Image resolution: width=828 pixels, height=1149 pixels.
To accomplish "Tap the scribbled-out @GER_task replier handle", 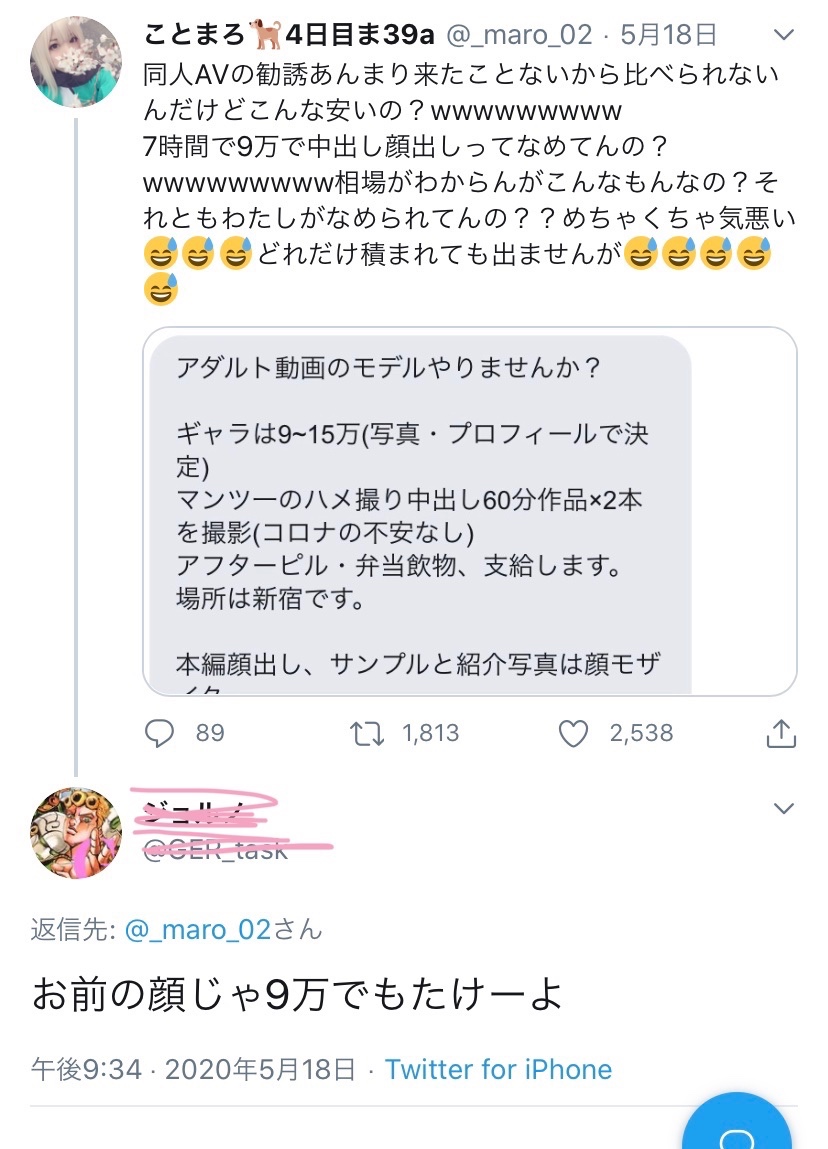I will point(215,850).
